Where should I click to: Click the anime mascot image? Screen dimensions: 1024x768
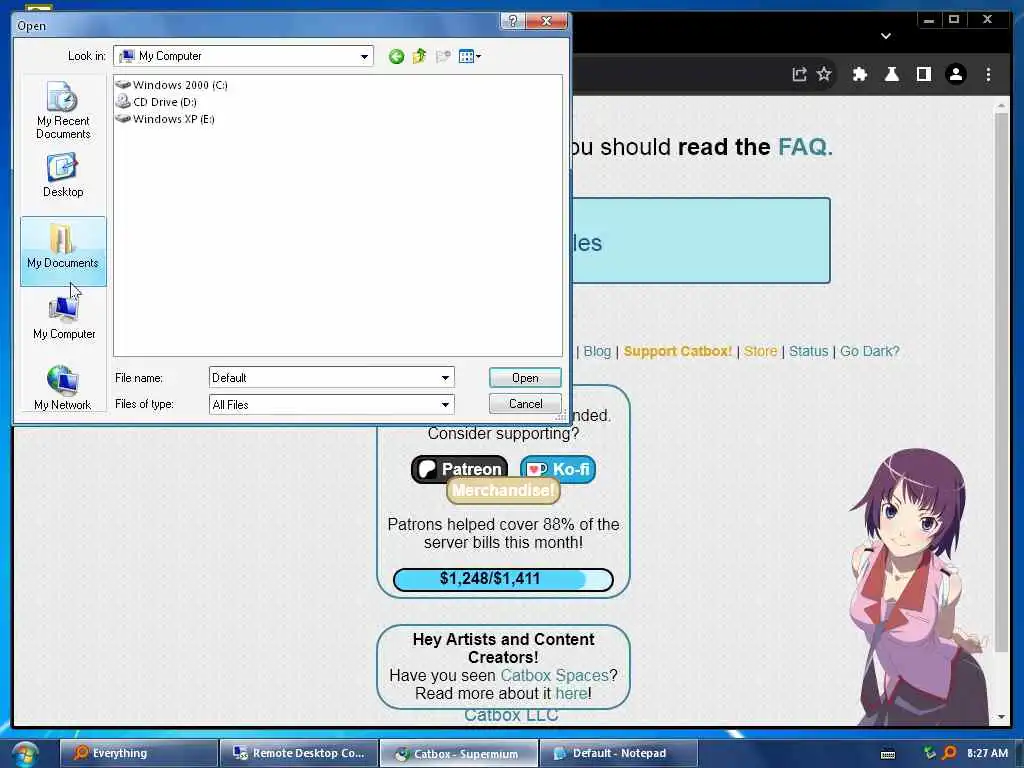pyautogui.click(x=919, y=586)
